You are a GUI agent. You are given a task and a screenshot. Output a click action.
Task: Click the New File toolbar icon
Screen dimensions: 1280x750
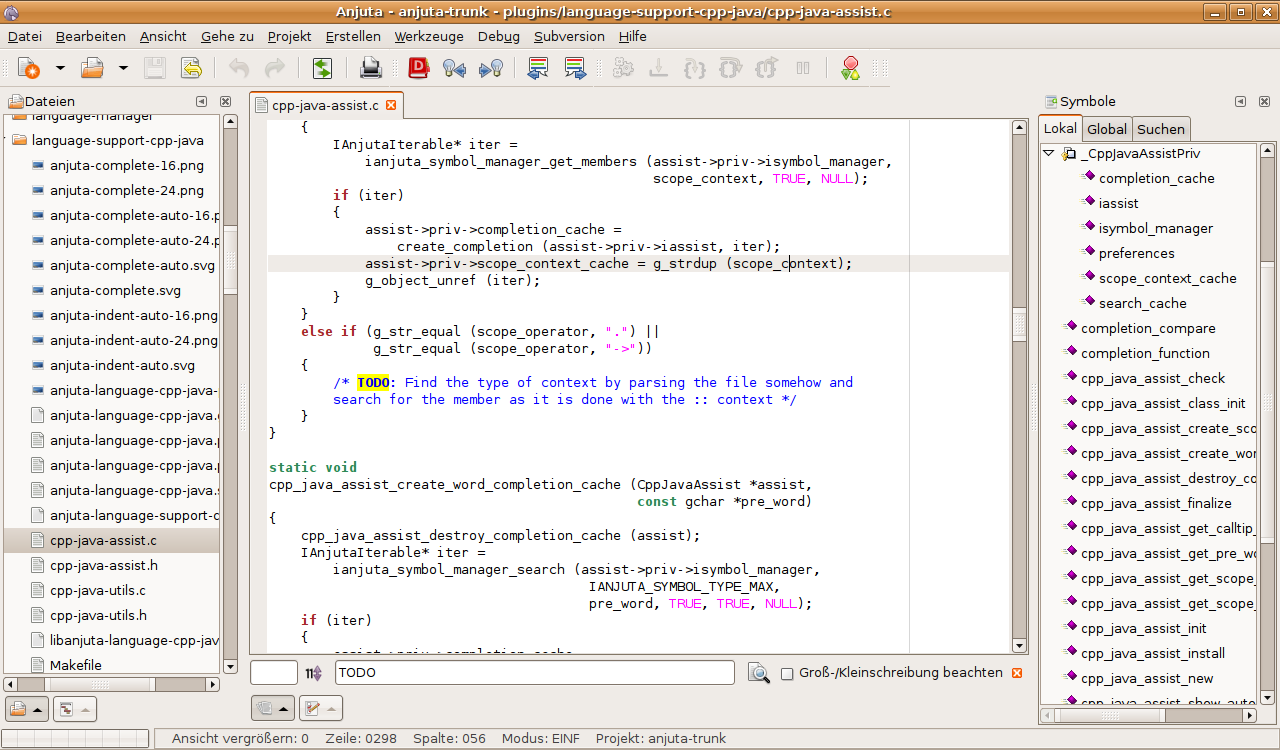tap(29, 68)
